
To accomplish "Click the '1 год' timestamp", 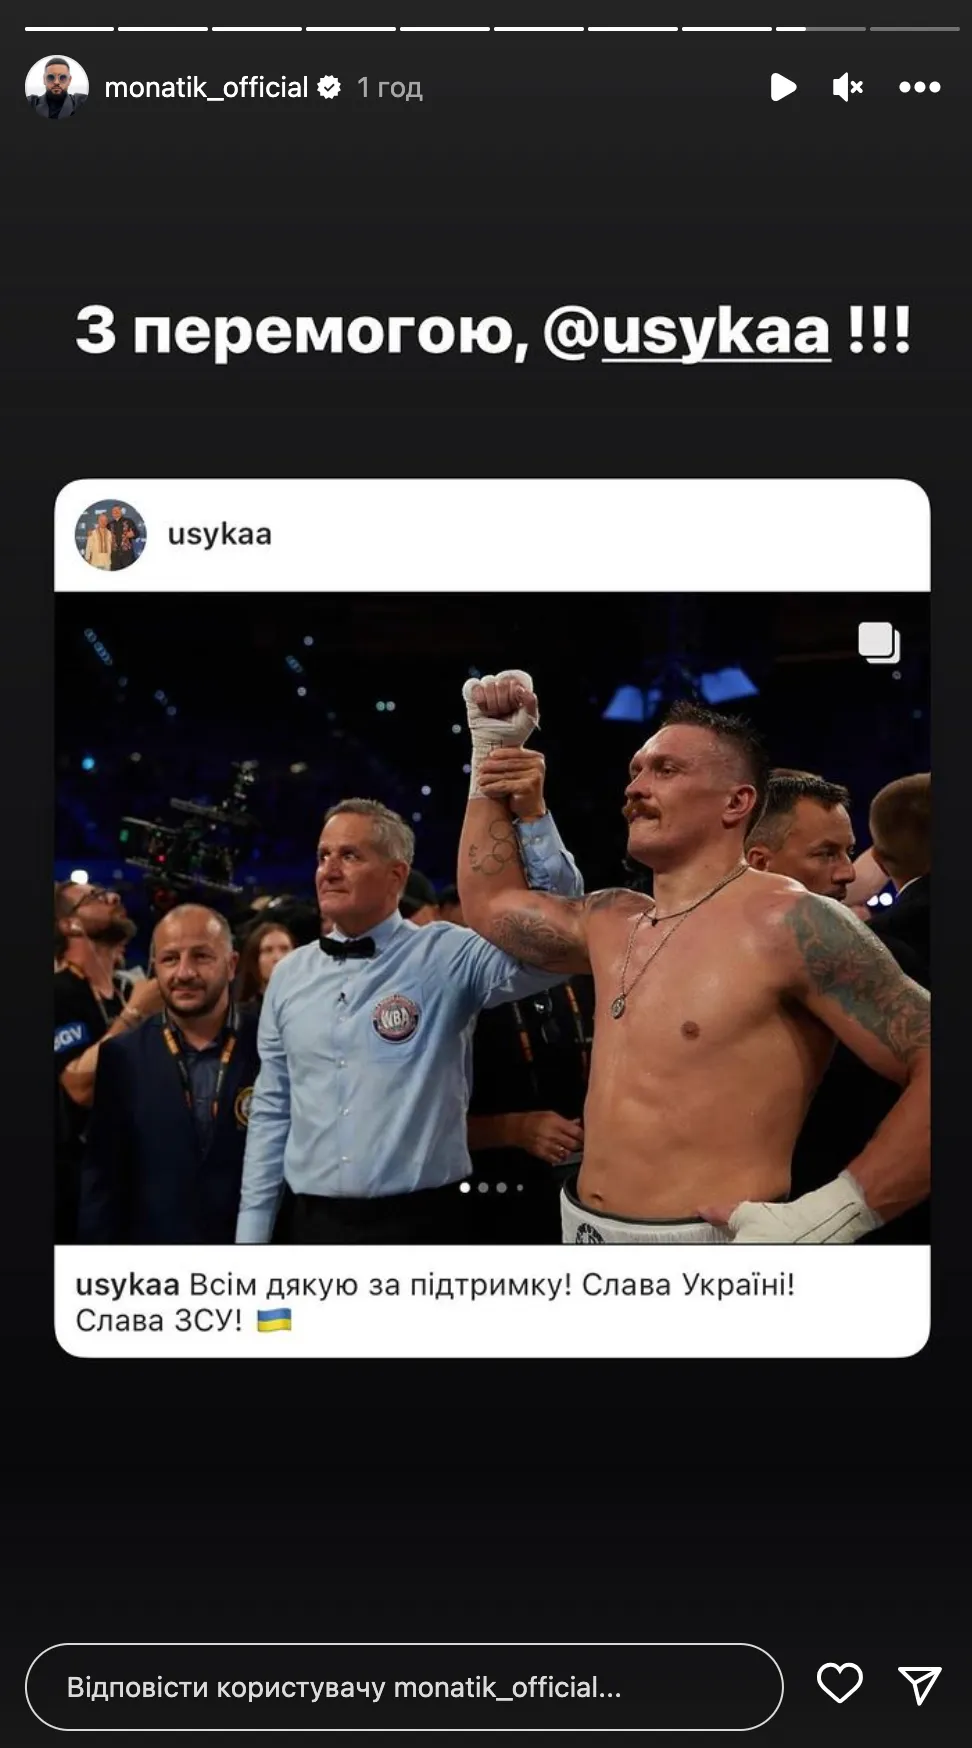I will [390, 88].
